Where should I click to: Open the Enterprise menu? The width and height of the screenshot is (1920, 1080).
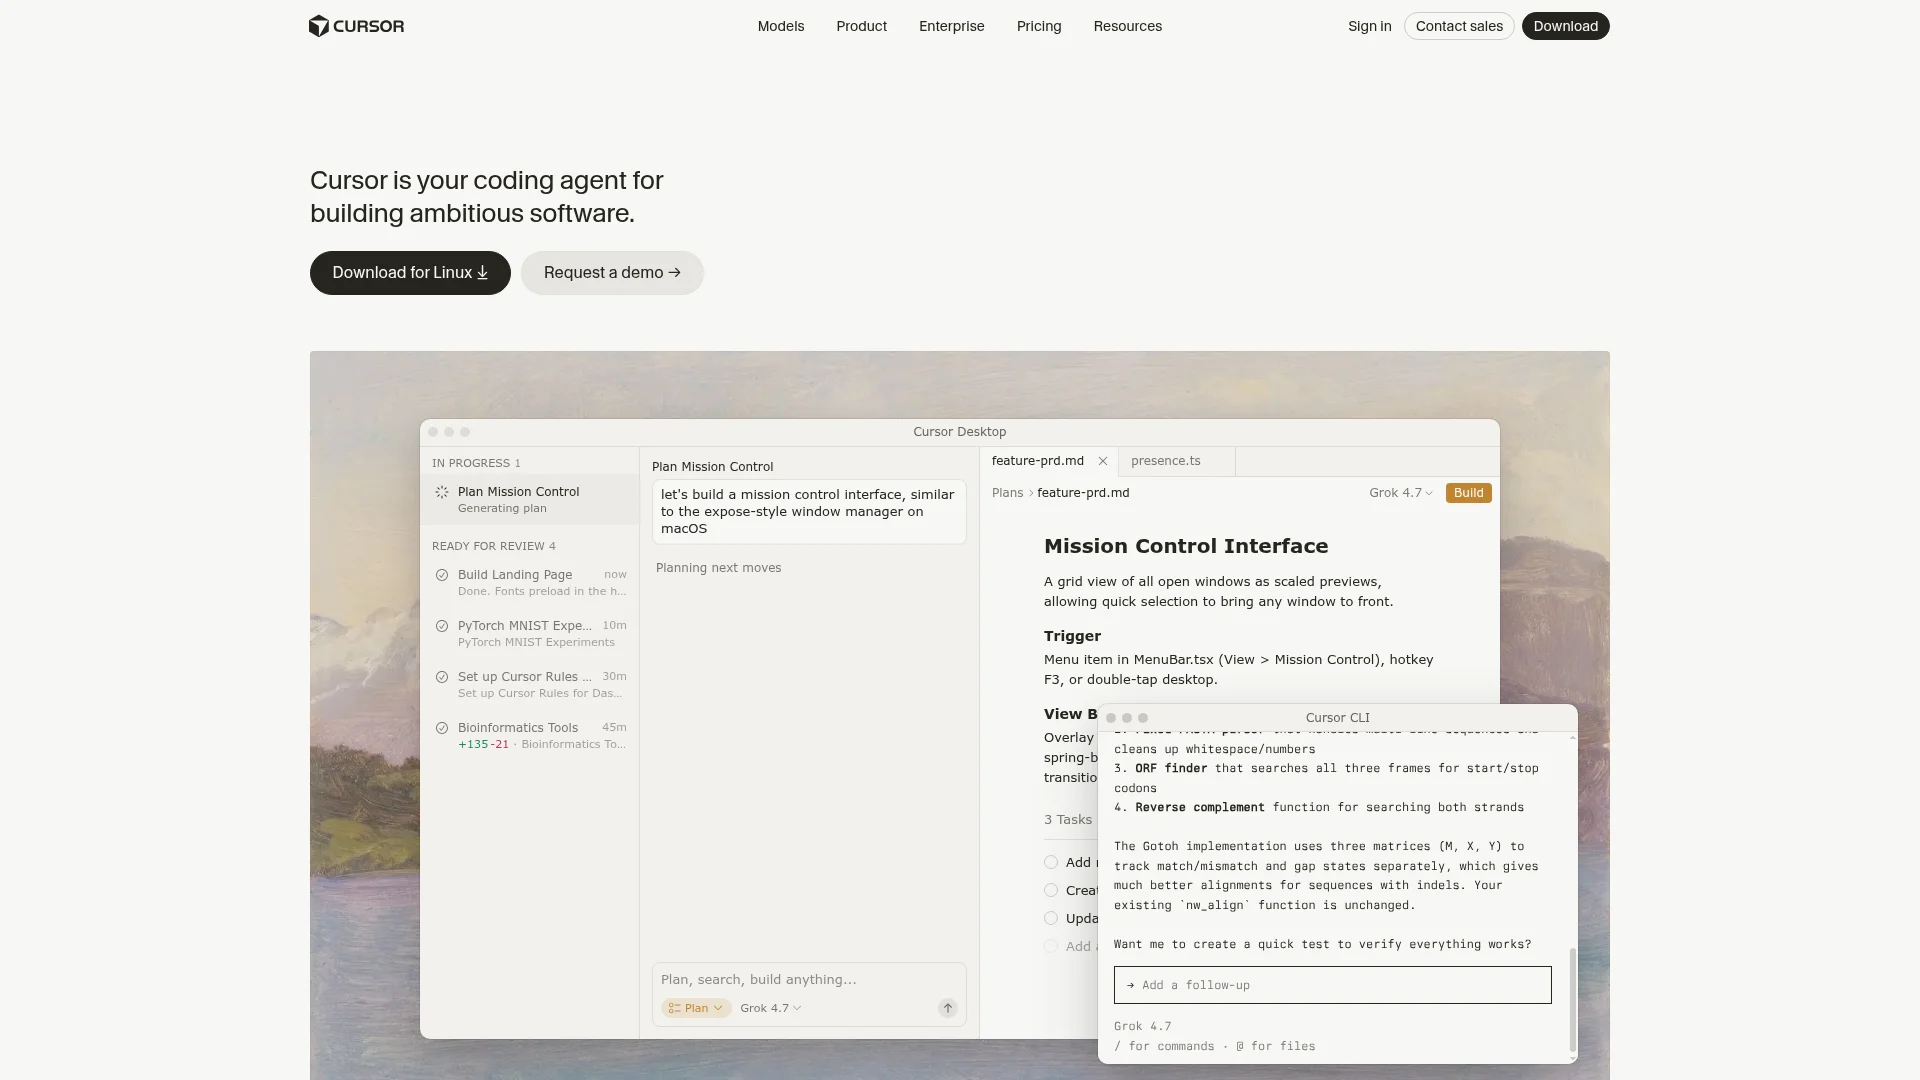pos(951,26)
